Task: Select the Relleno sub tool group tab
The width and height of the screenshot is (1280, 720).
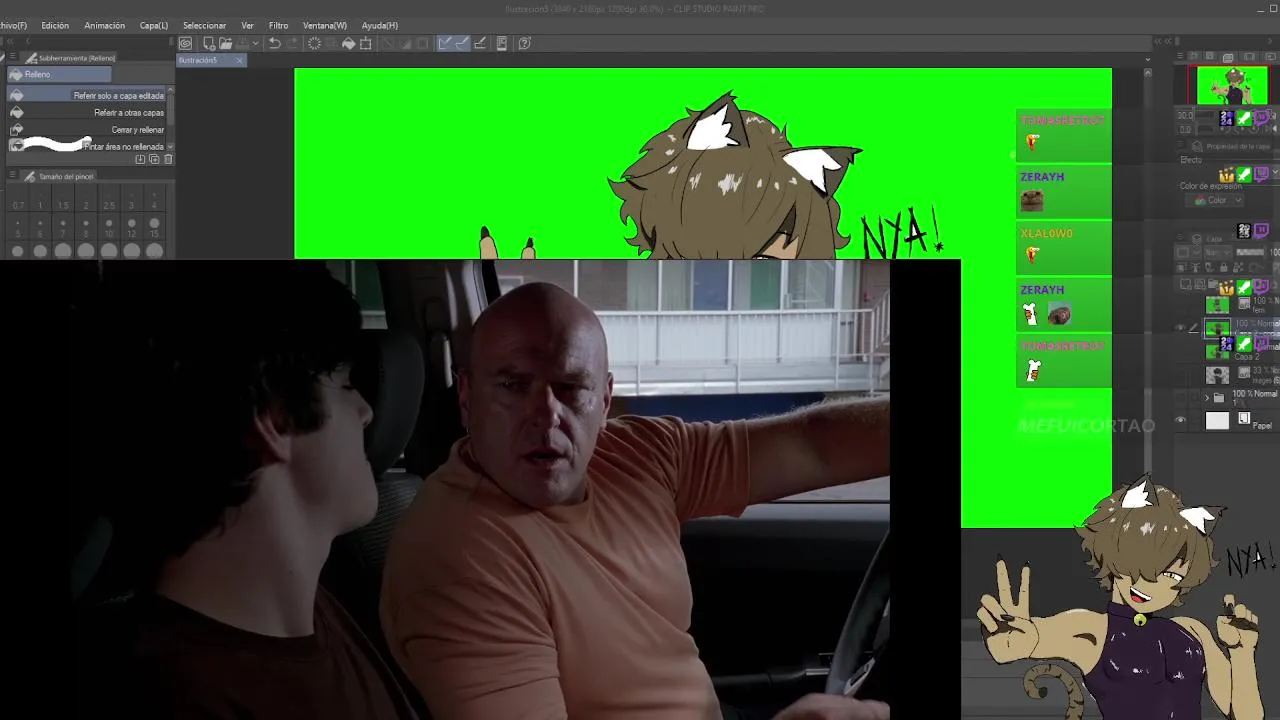Action: (60, 75)
